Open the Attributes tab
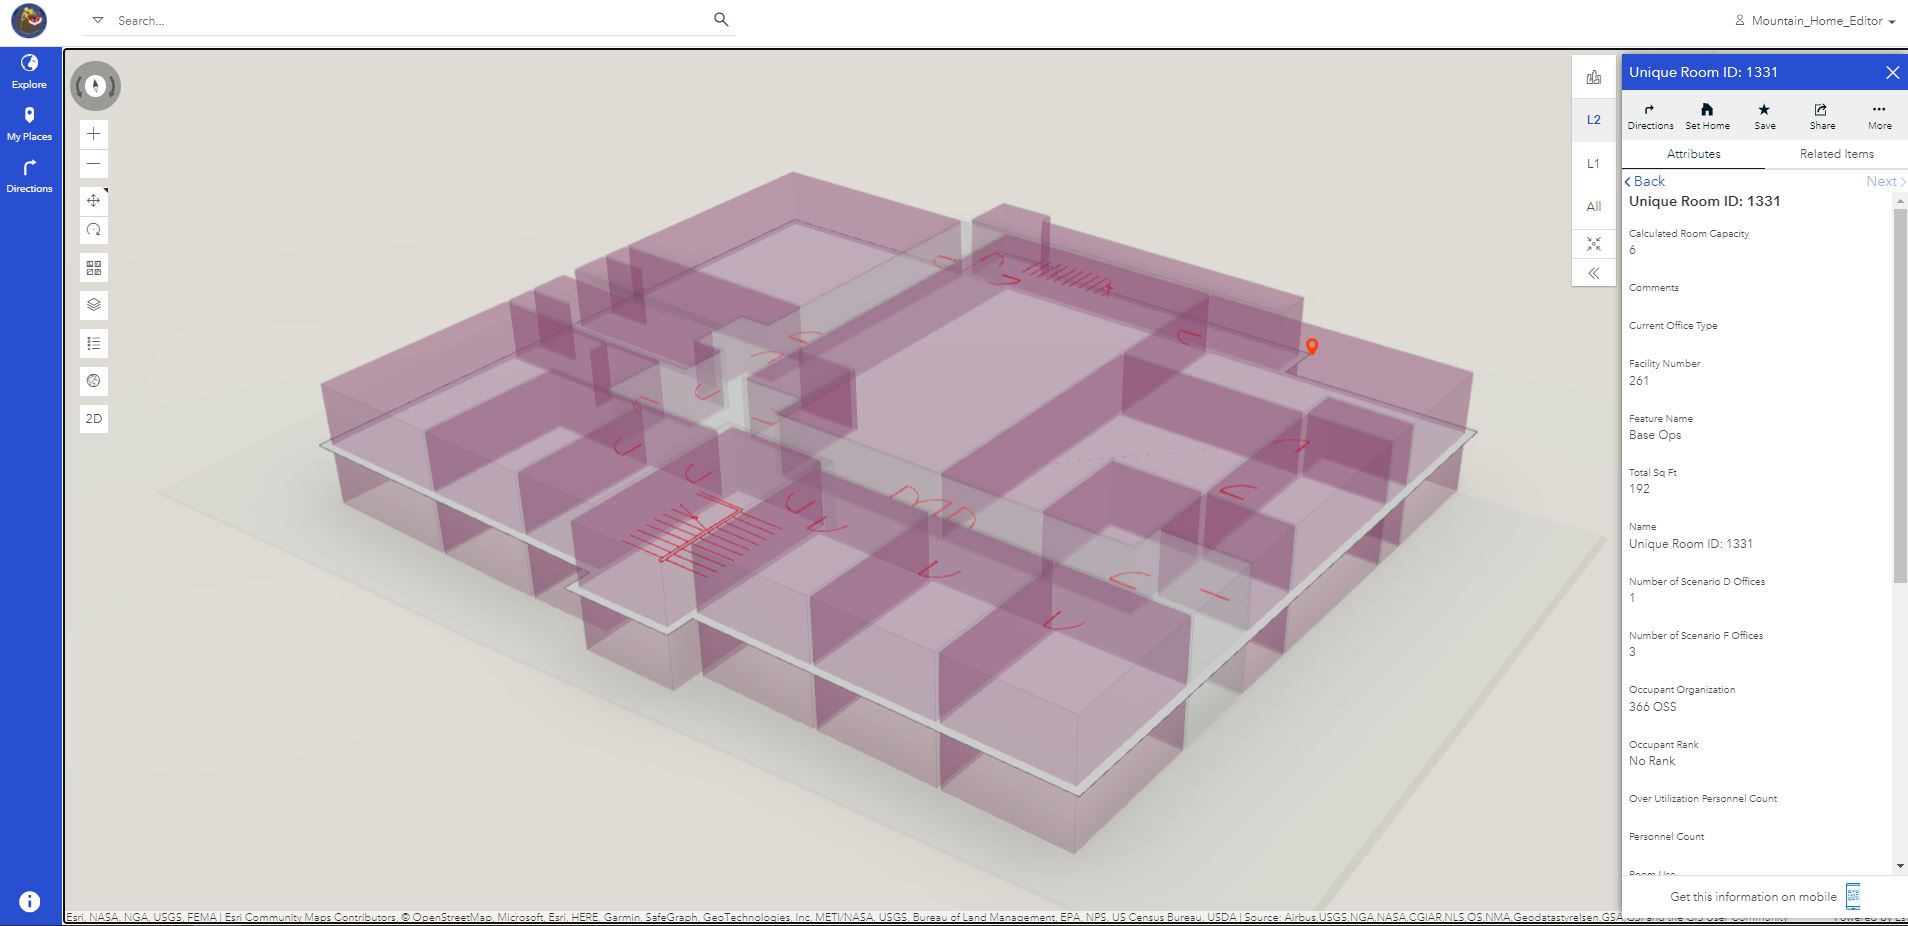 [x=1693, y=154]
